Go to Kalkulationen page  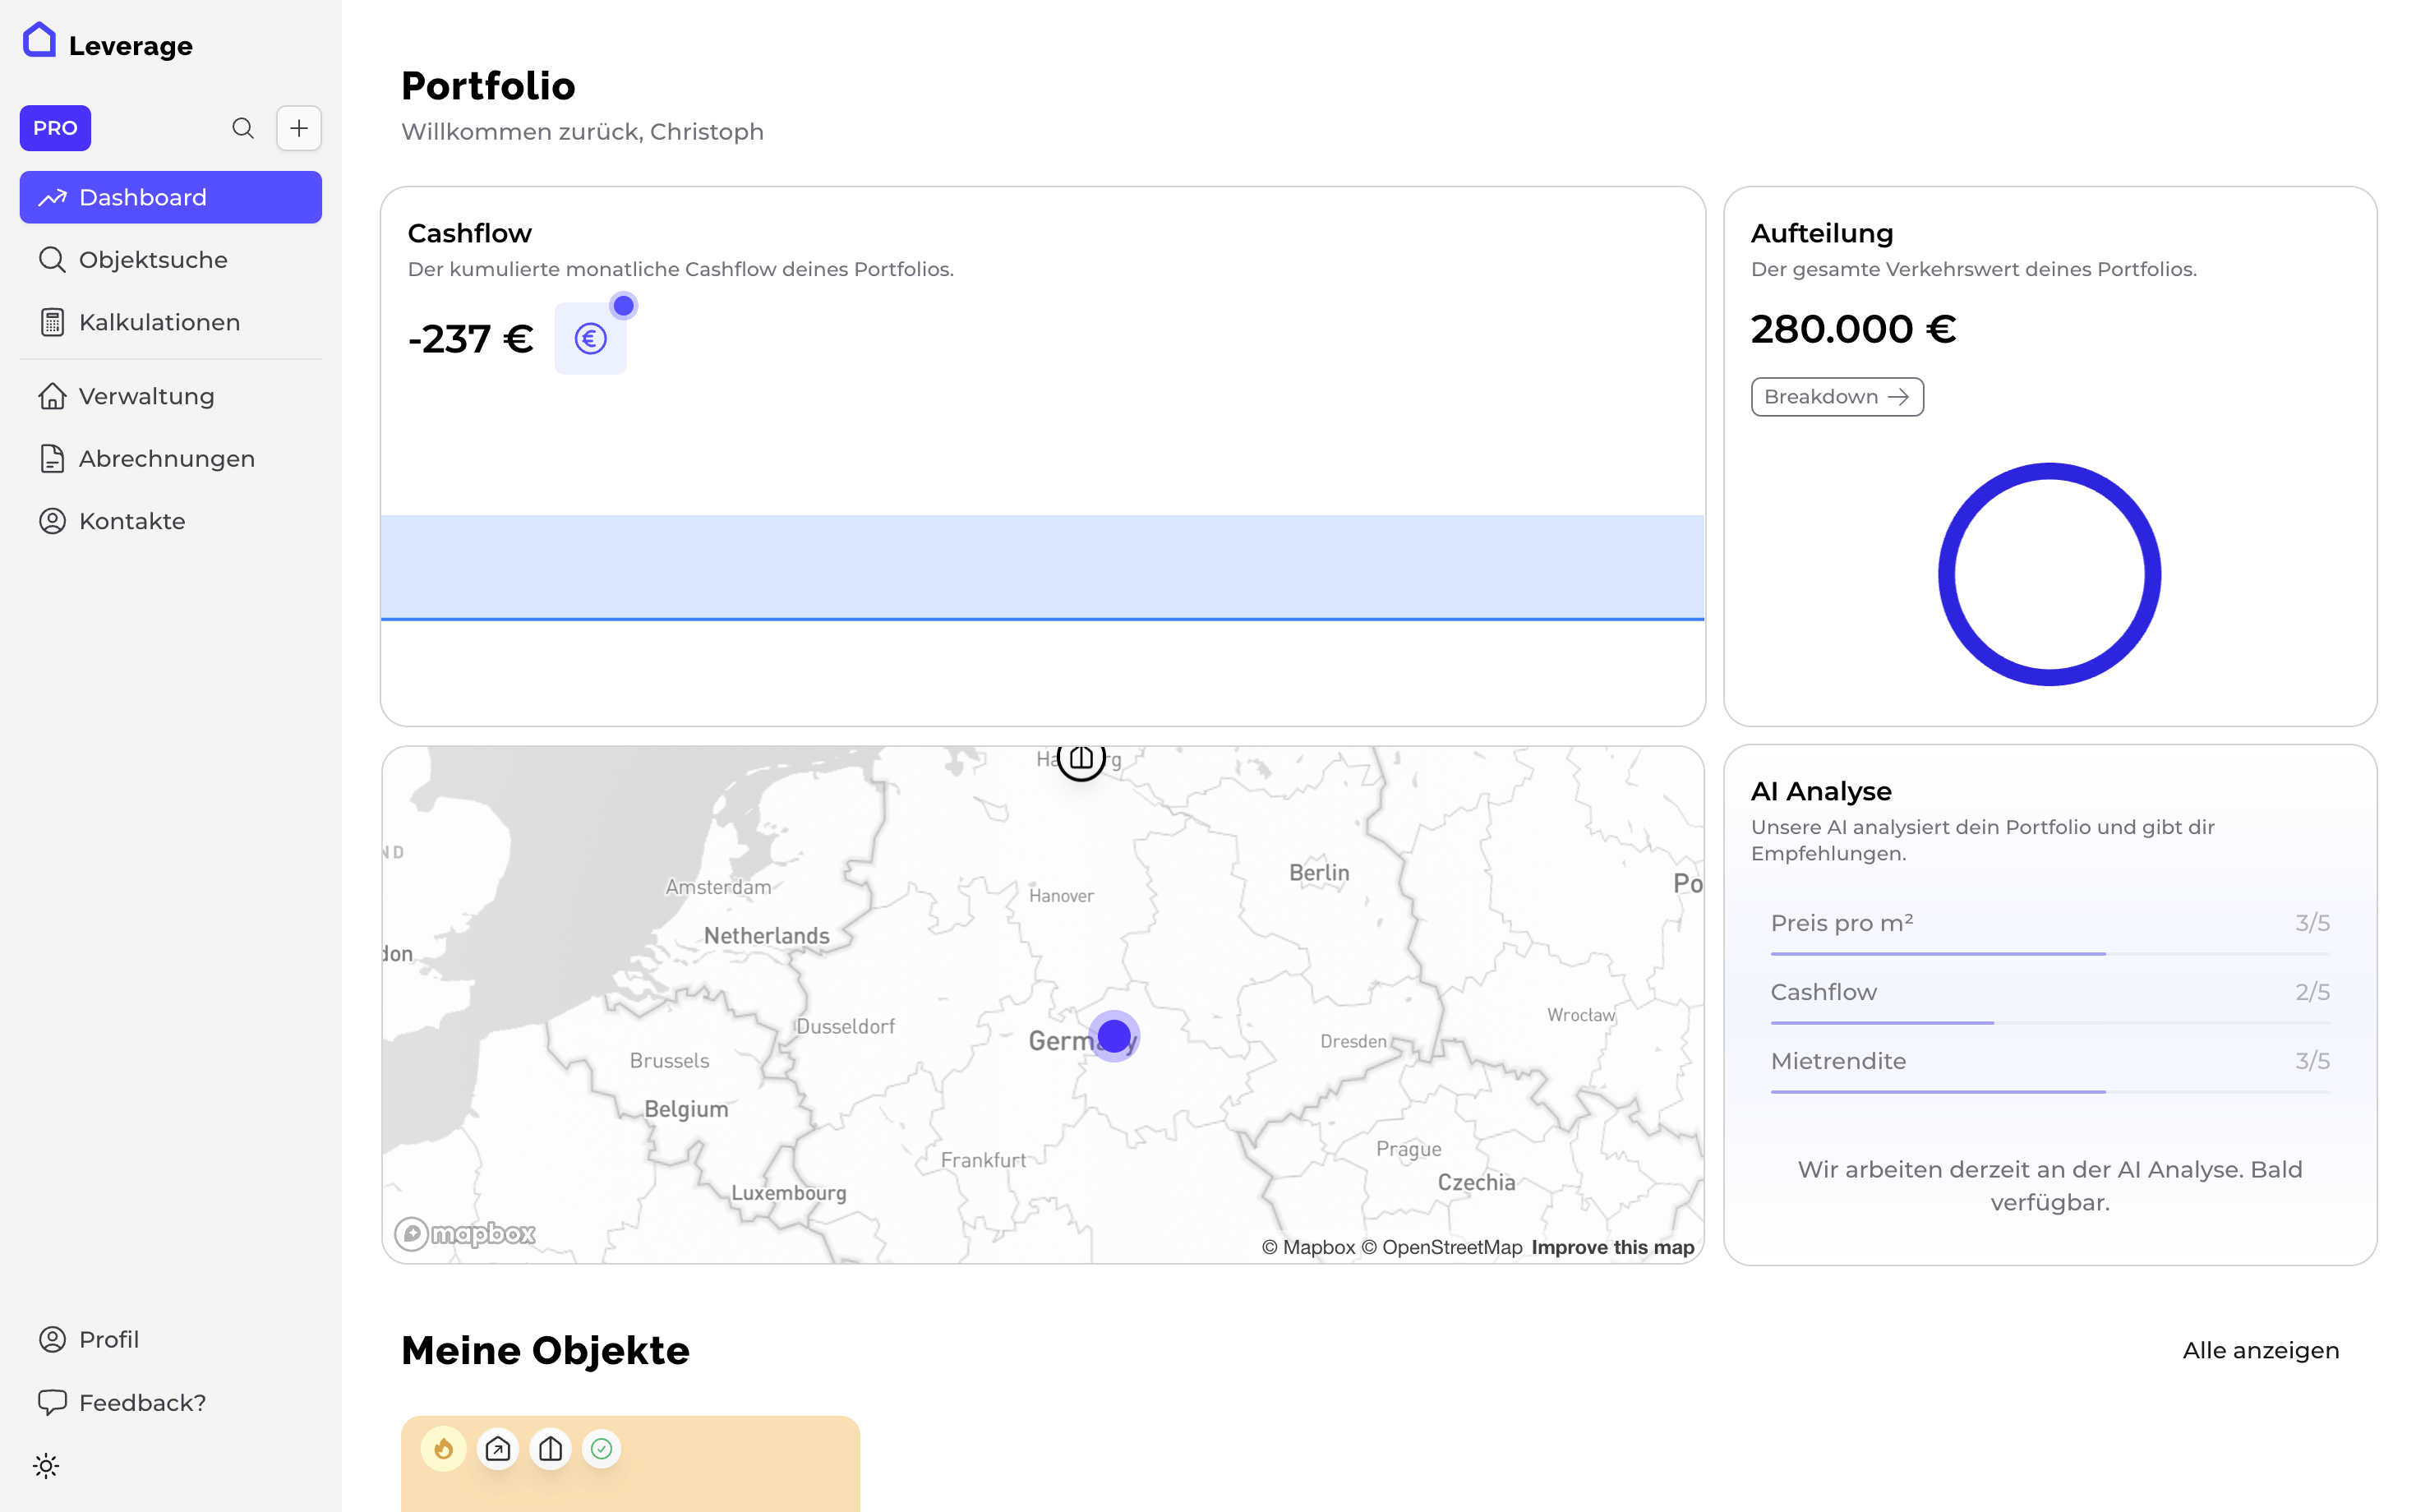[159, 322]
